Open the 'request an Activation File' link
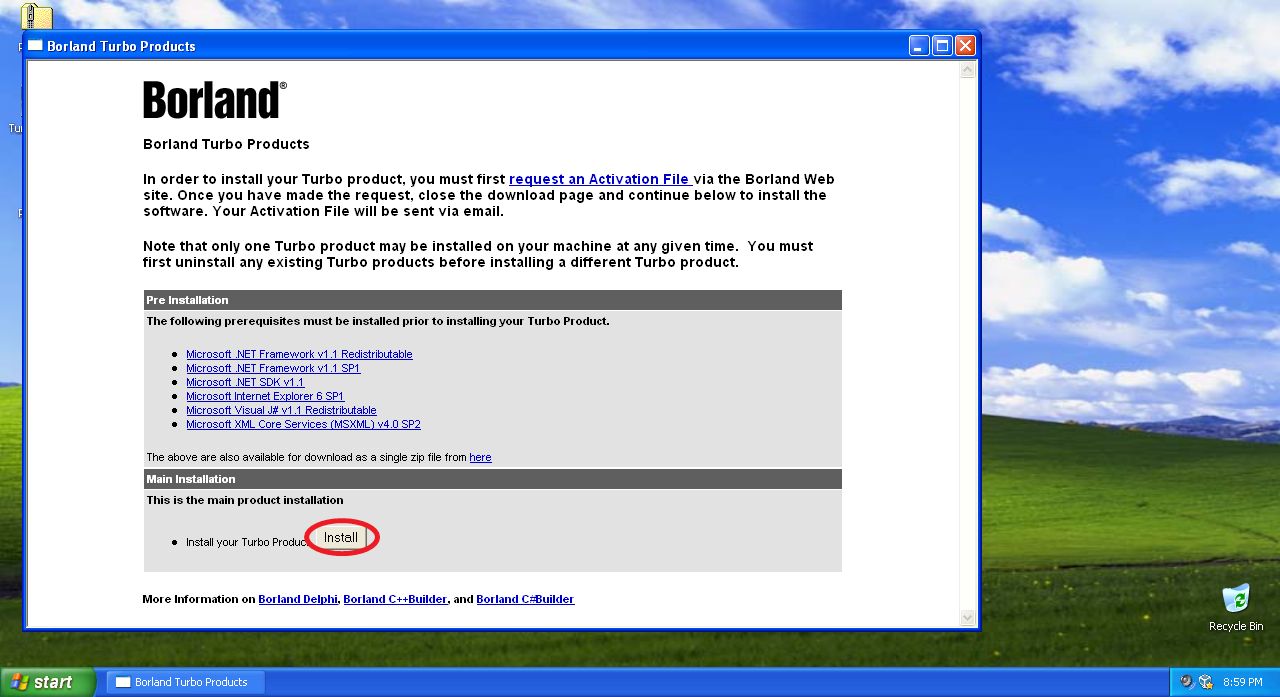The image size is (1280, 697). click(x=599, y=179)
